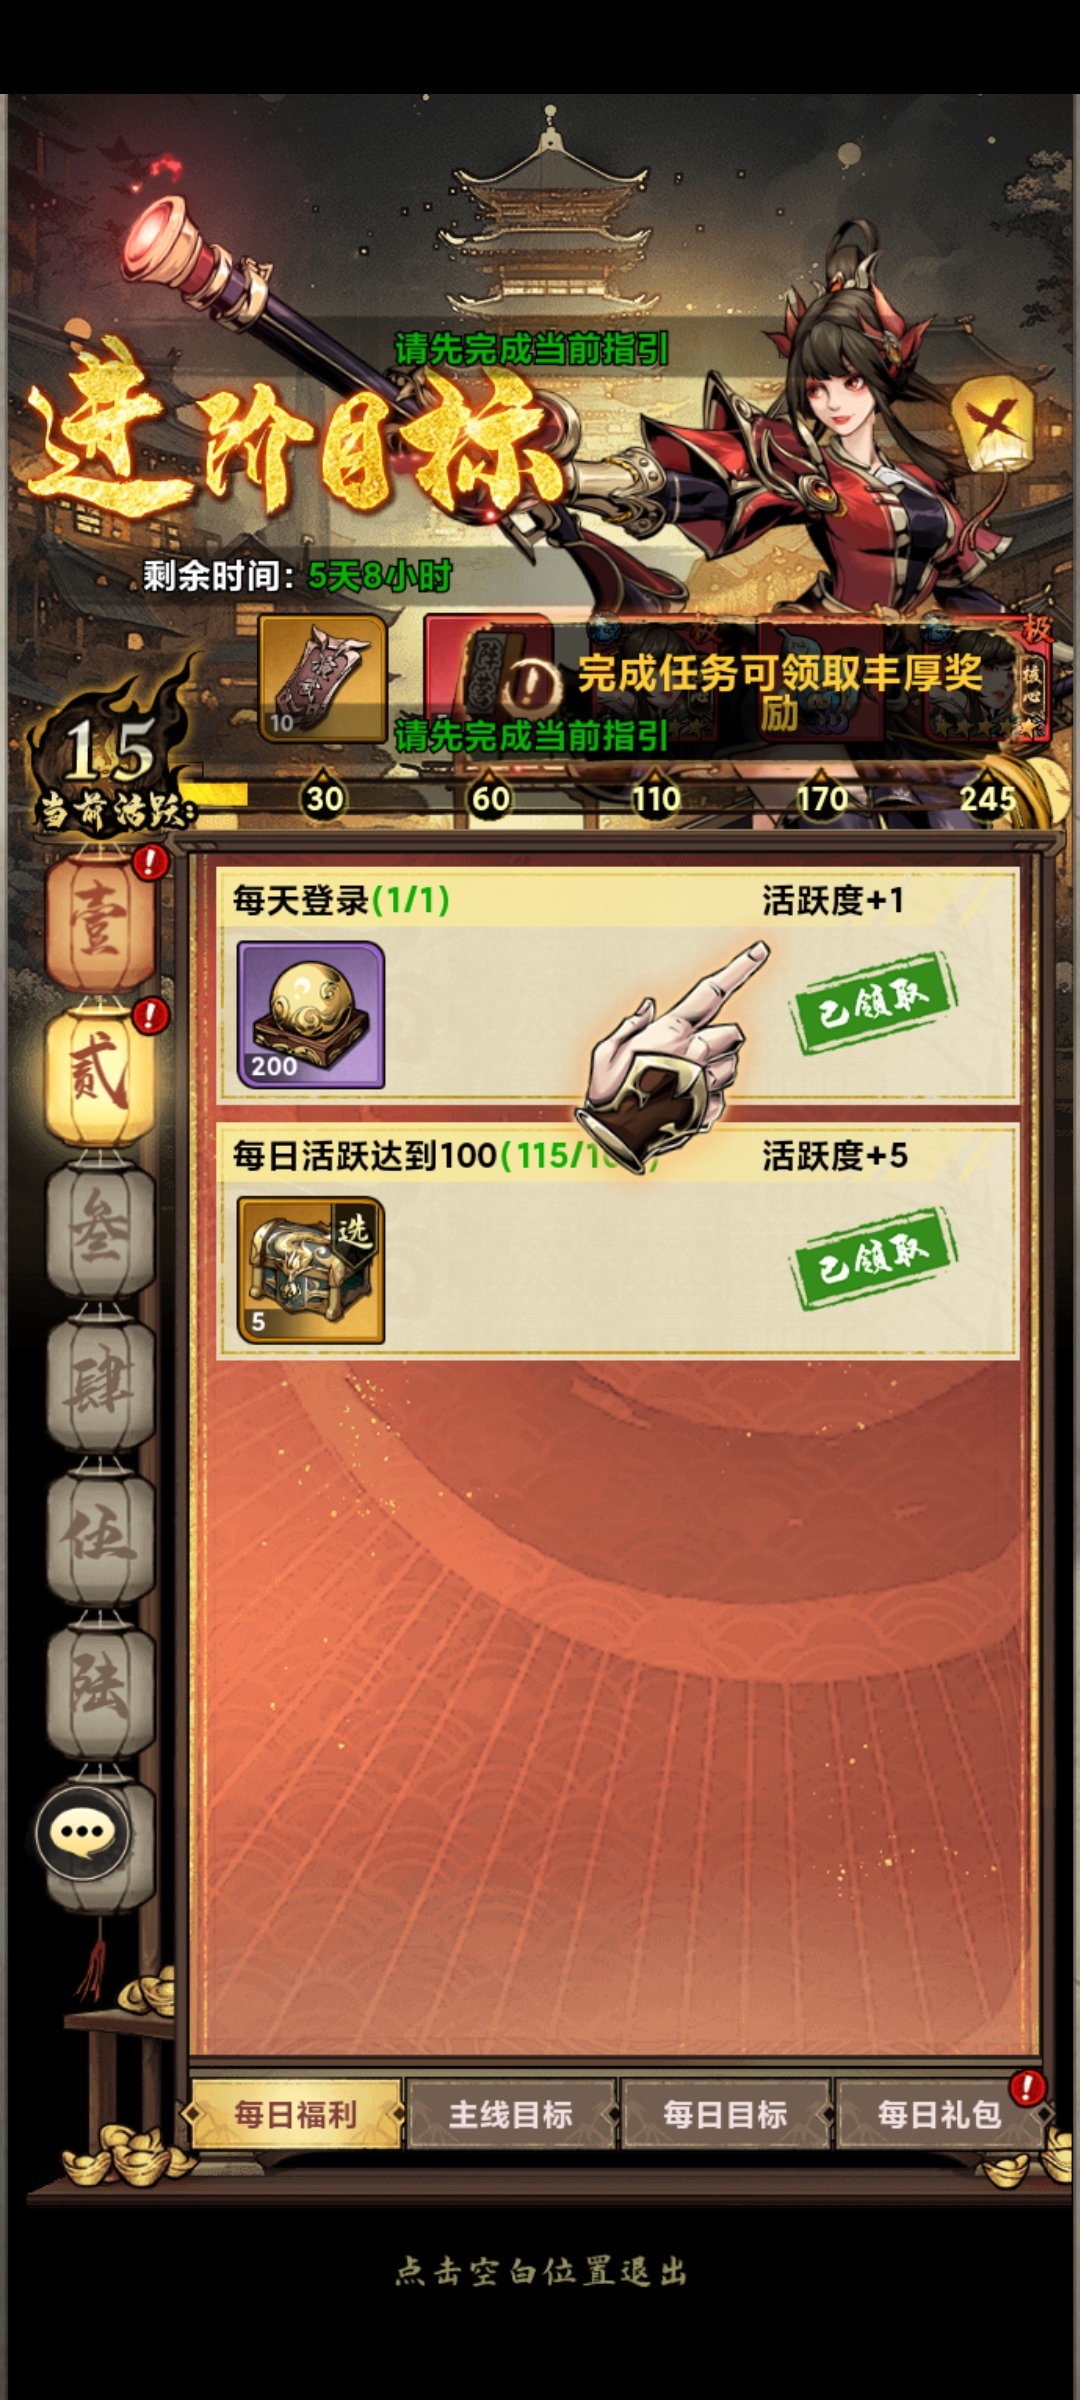Open the 每日目标 tab

pos(725,2114)
